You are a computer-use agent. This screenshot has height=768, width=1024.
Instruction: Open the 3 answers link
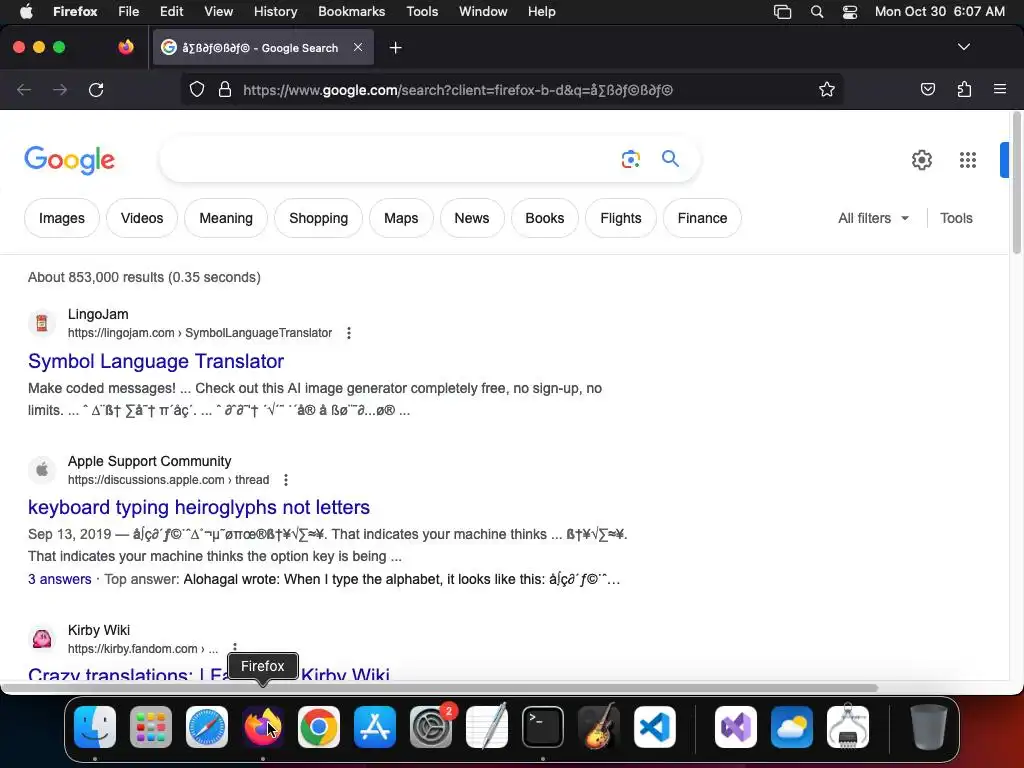point(59,579)
